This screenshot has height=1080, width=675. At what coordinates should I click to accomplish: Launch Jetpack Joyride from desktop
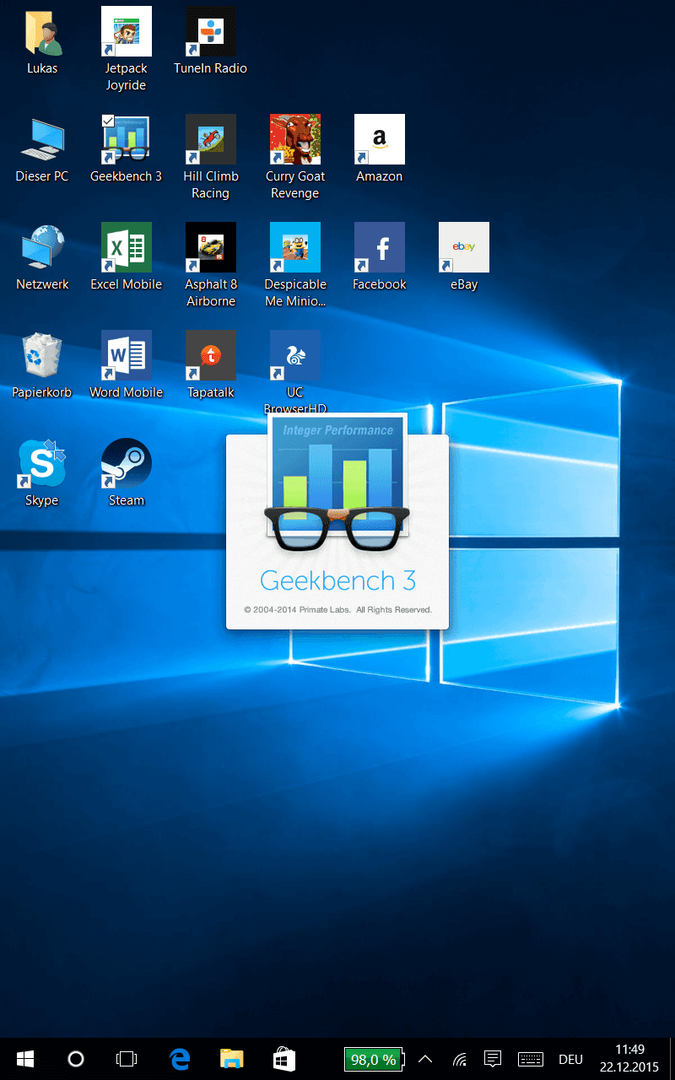pos(126,31)
